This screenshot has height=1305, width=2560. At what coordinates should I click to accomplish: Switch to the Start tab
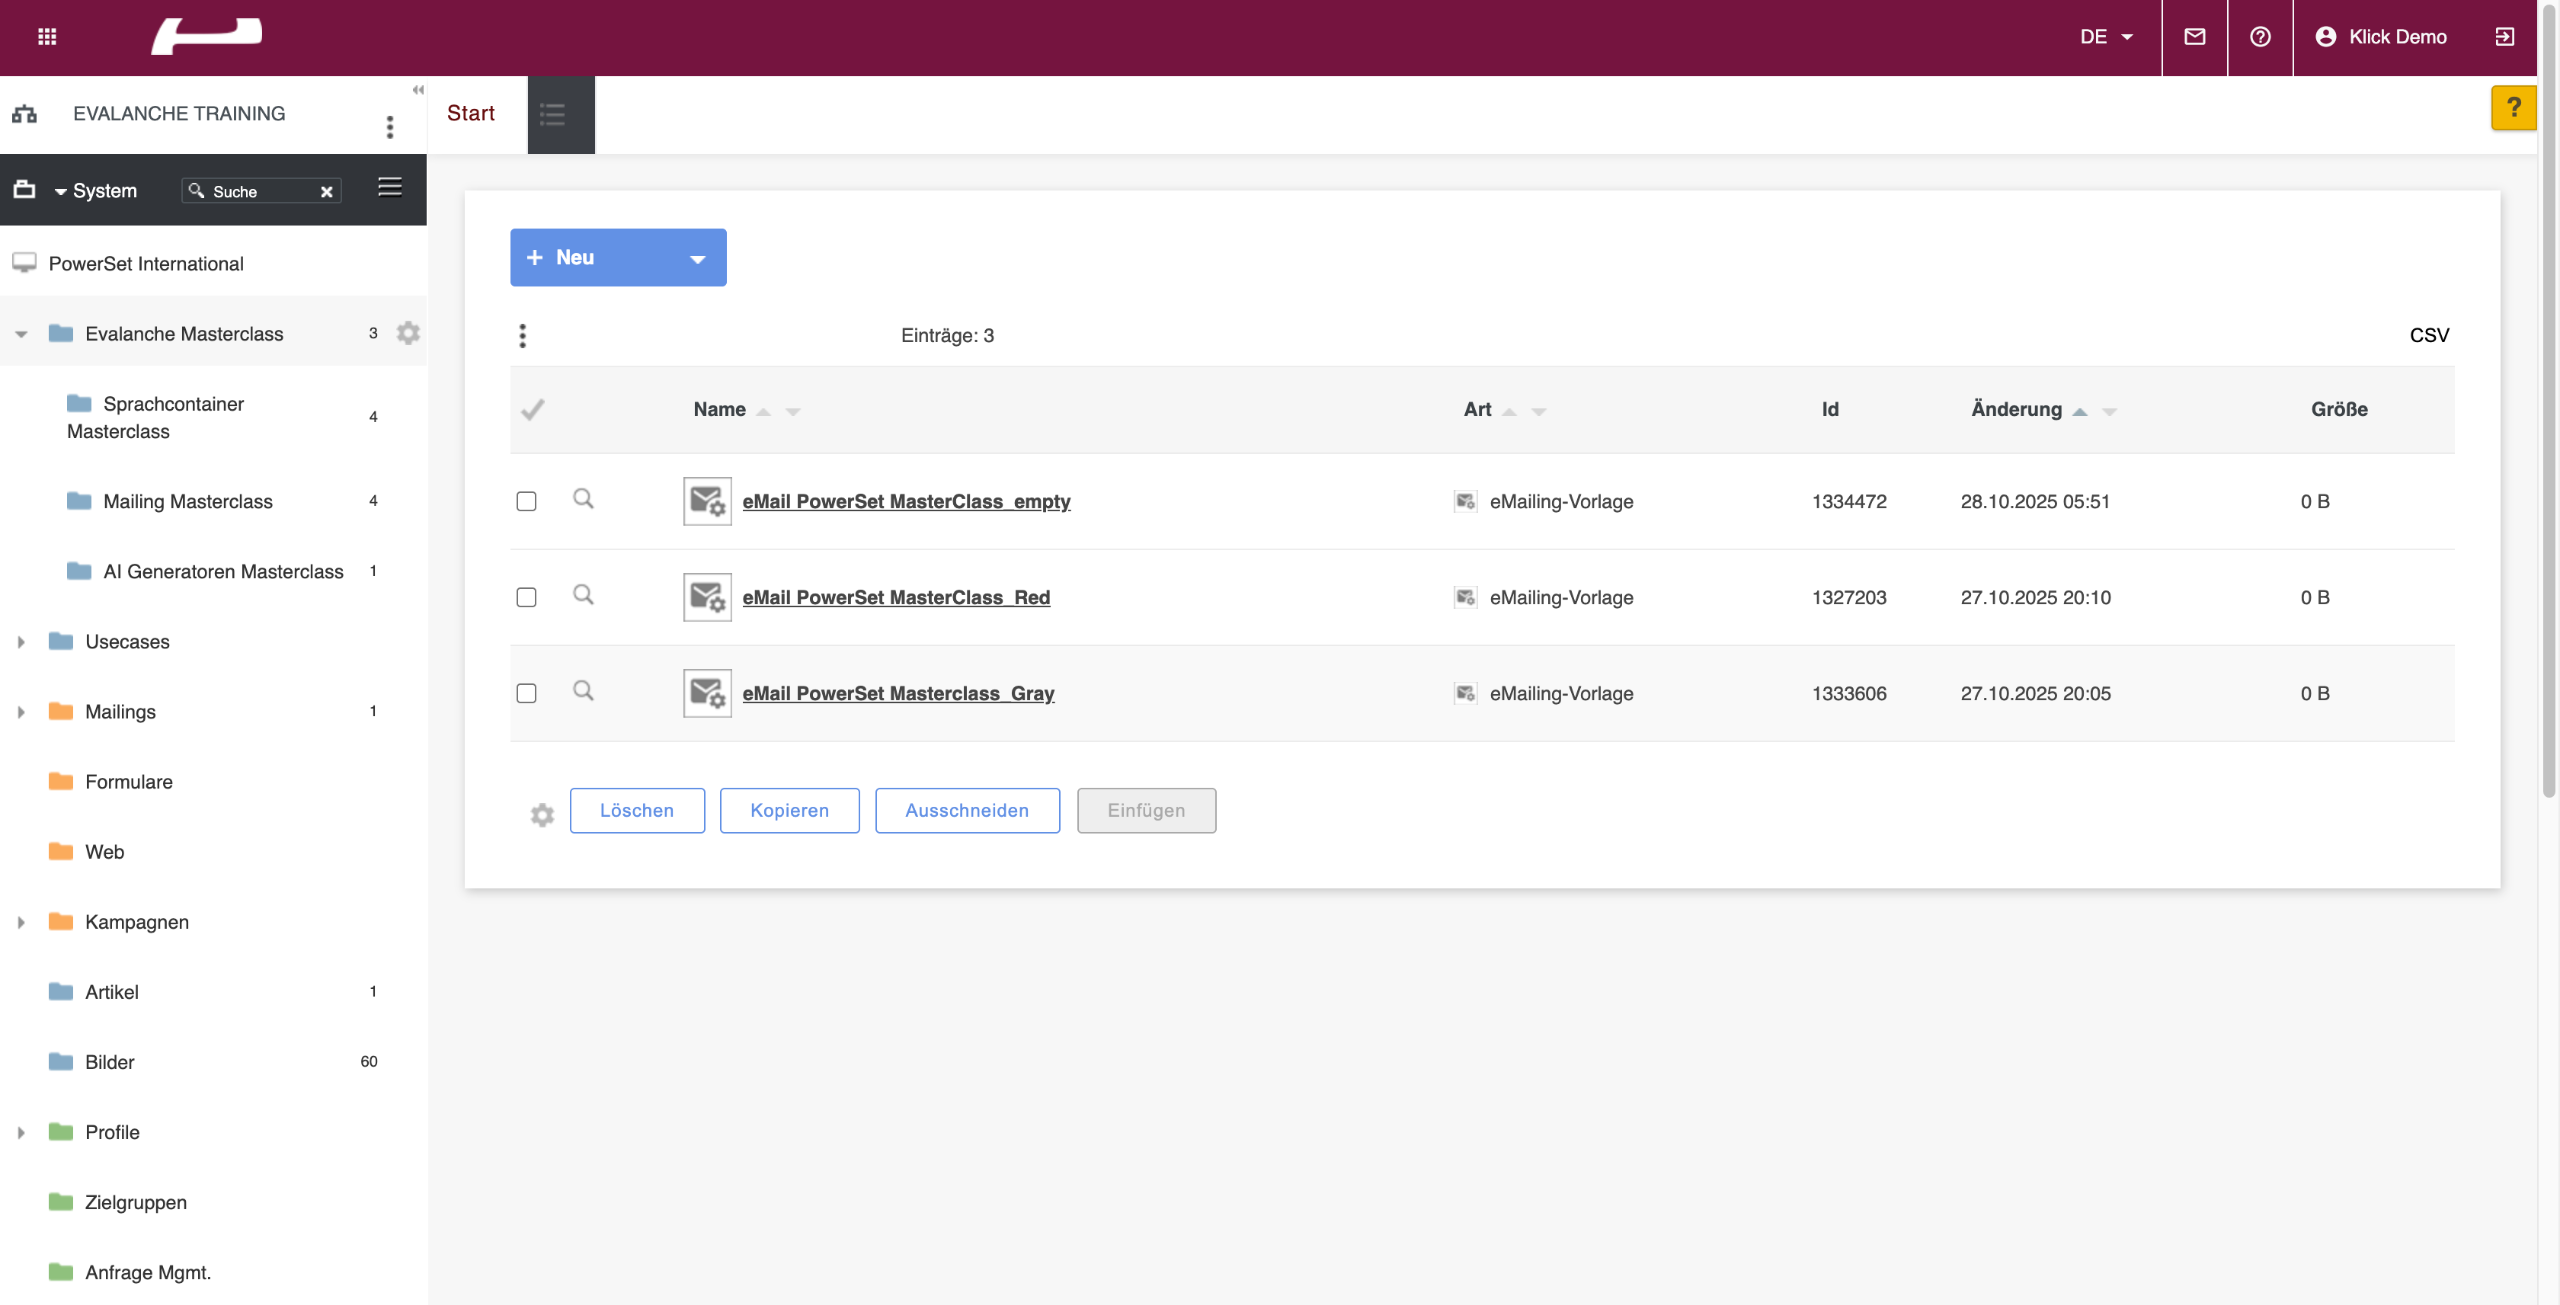[471, 114]
